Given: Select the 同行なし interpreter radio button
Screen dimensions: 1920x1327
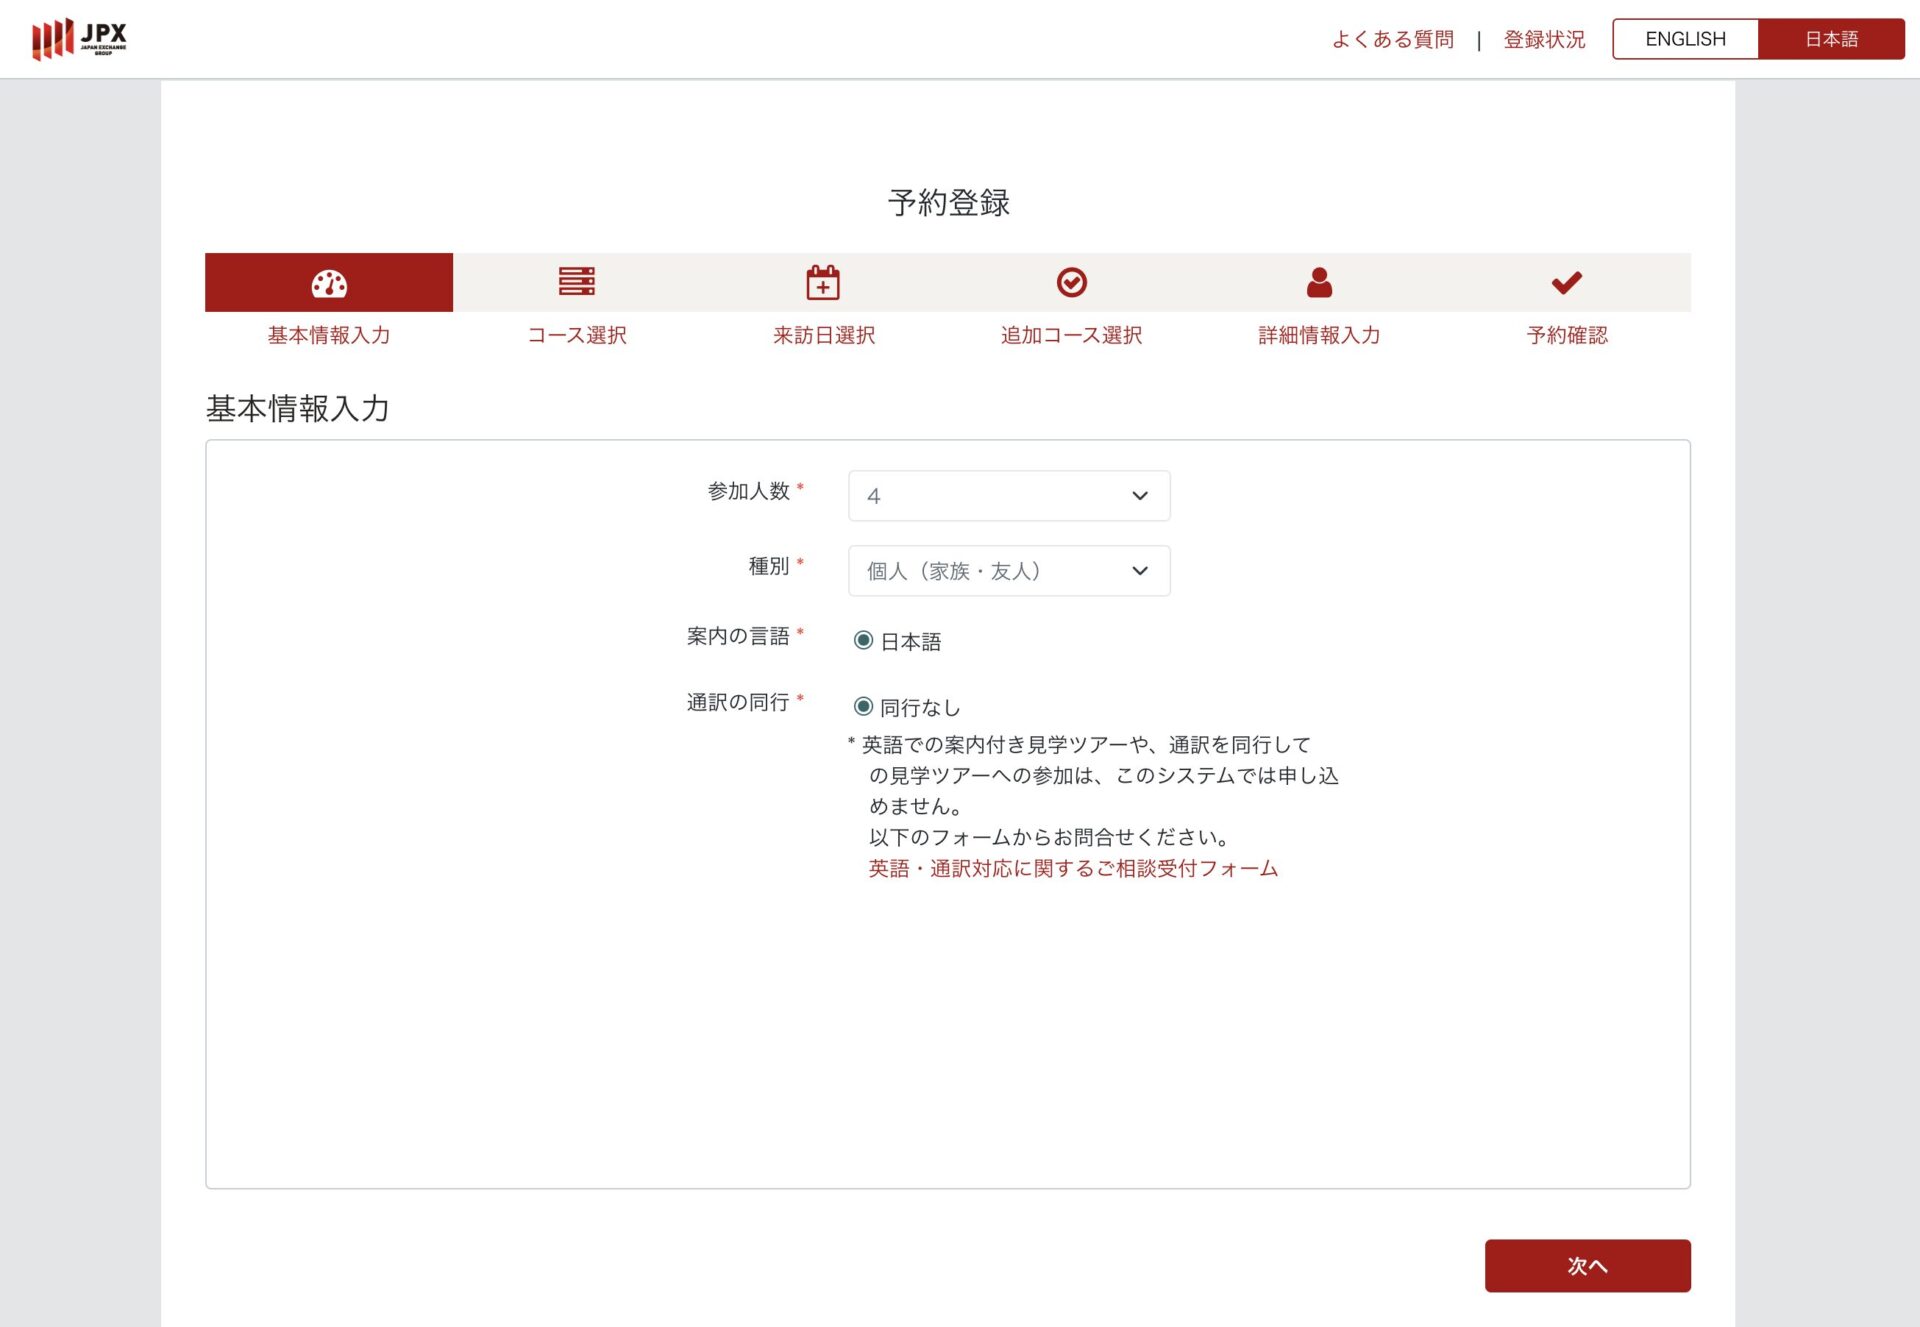Looking at the screenshot, I should (x=864, y=707).
